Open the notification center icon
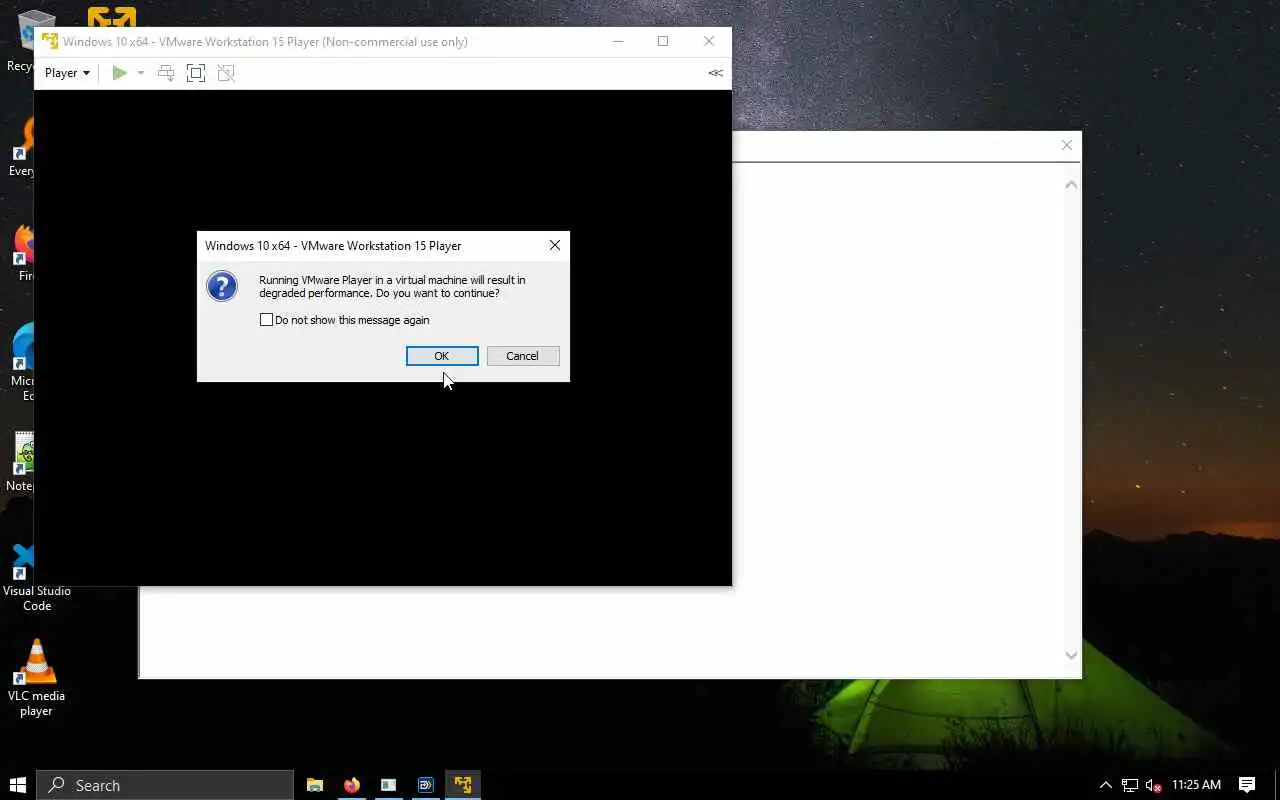 point(1247,785)
